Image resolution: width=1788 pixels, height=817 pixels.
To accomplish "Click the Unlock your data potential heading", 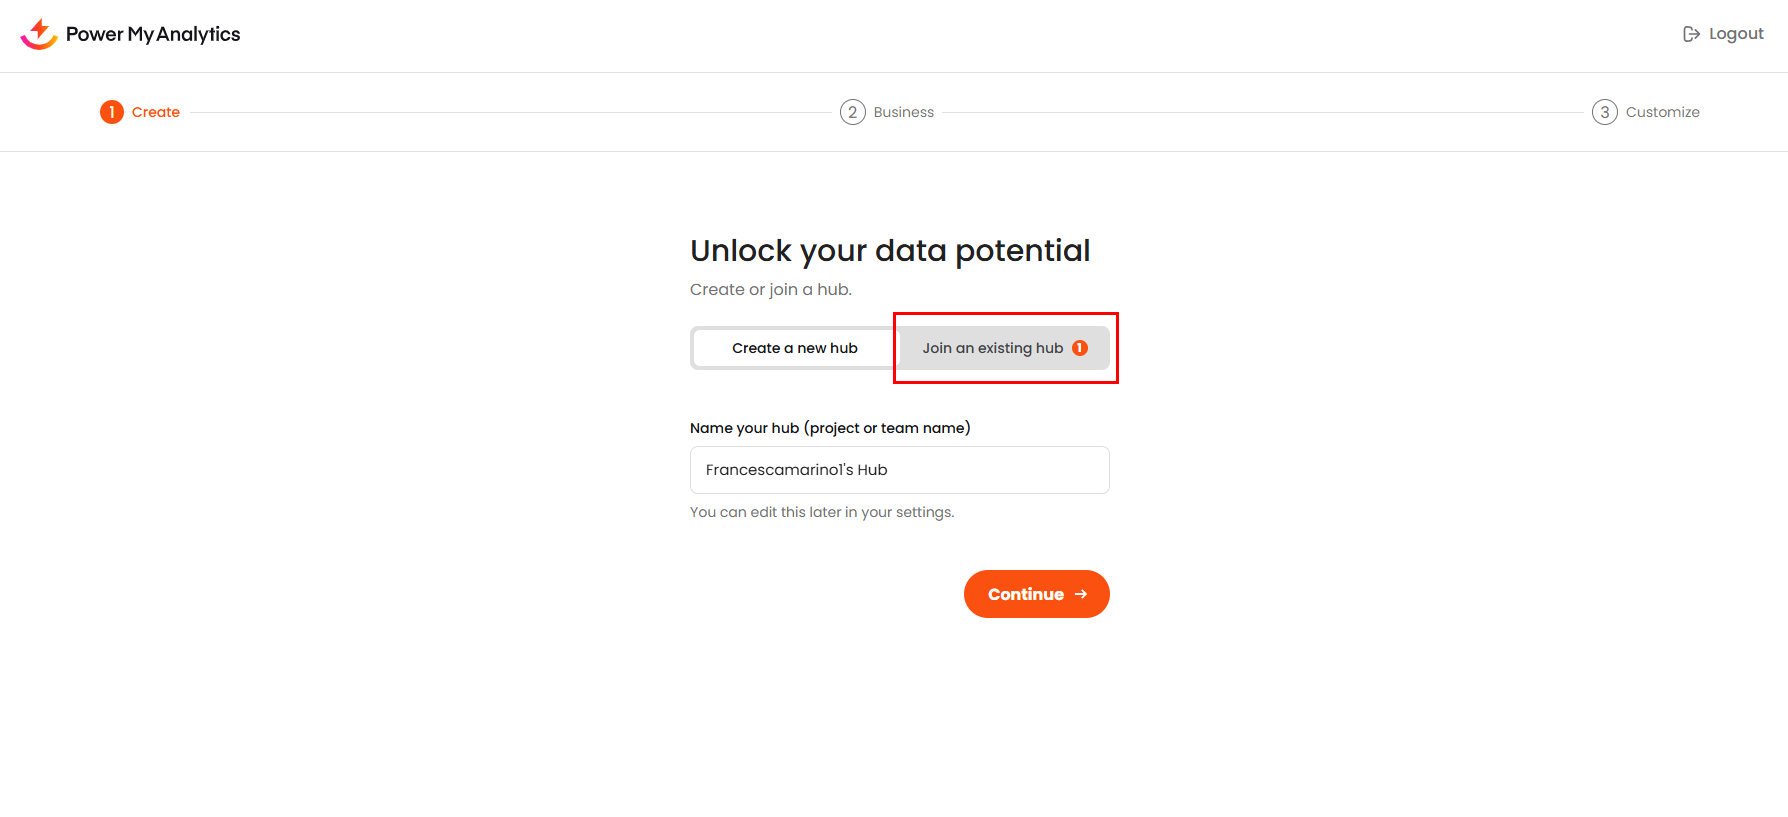I will [x=890, y=250].
